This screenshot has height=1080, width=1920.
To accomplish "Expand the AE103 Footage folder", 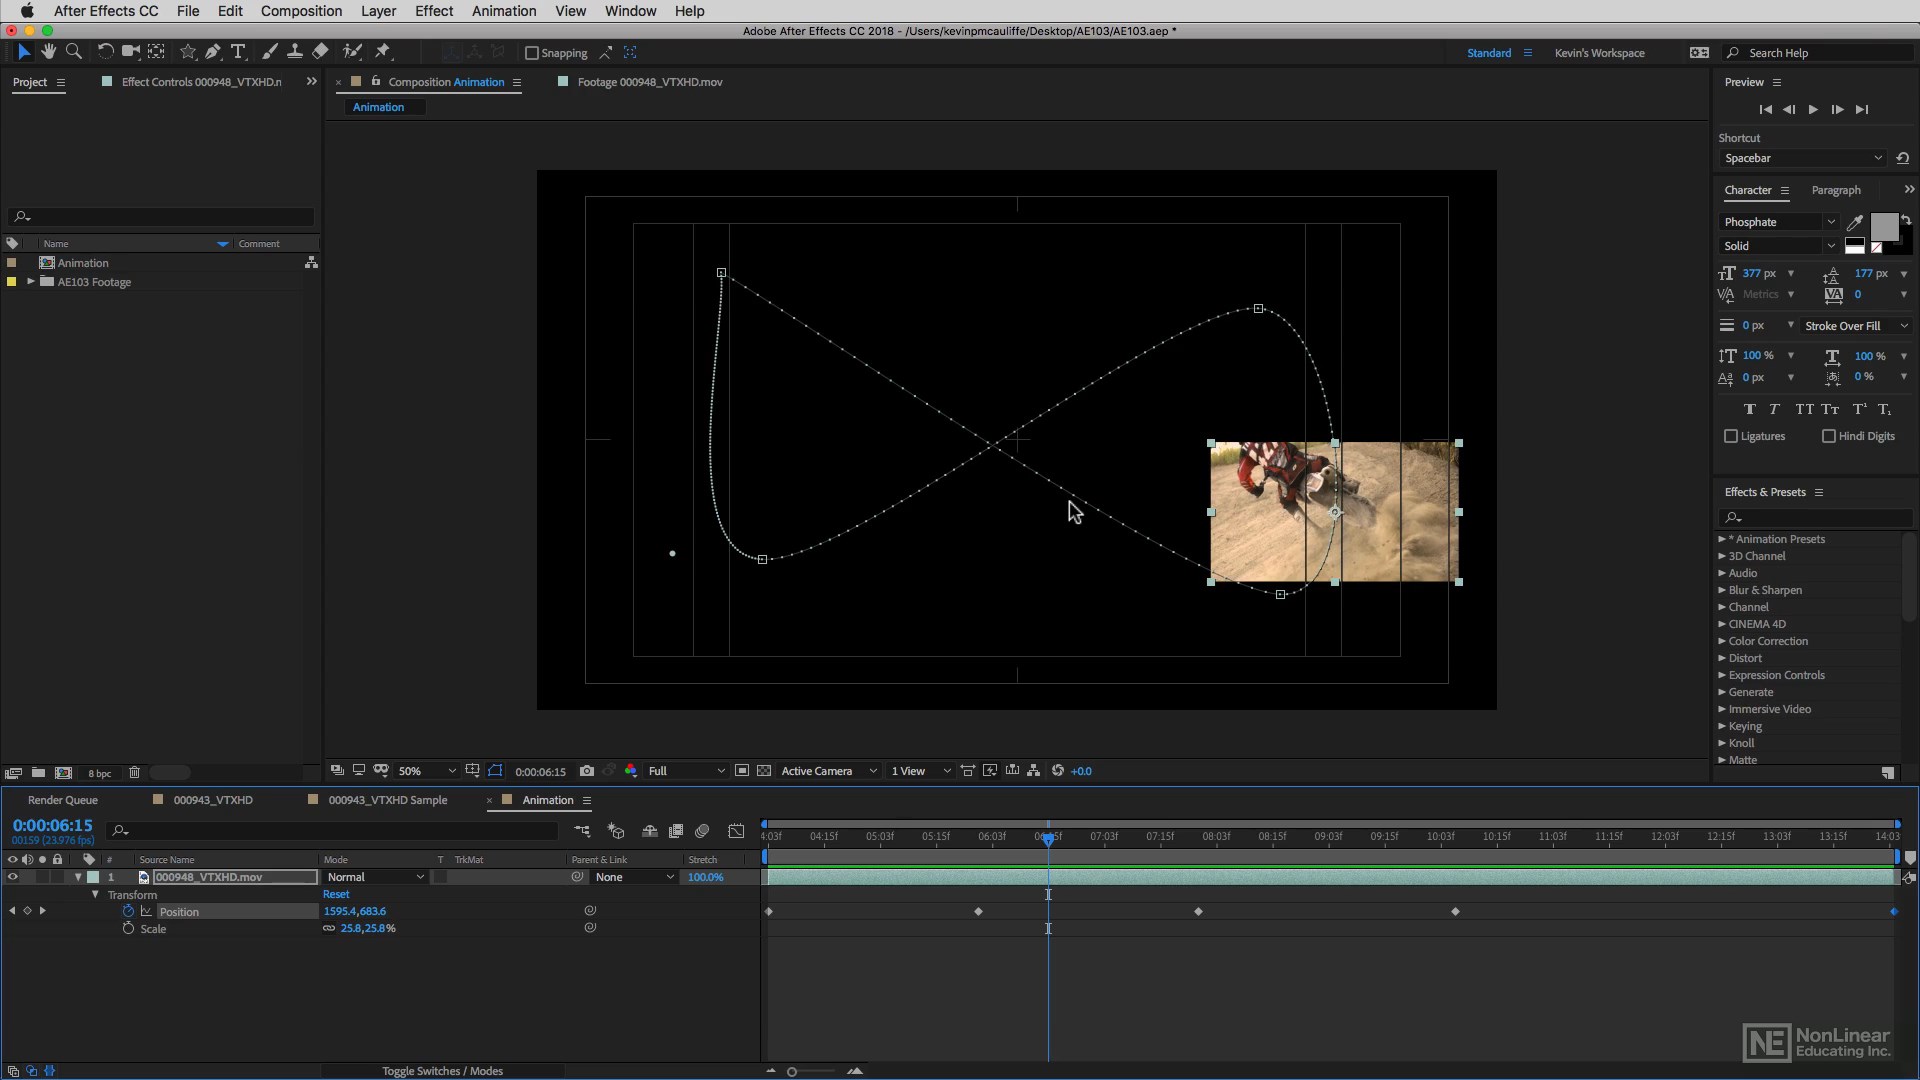I will tap(31, 282).
